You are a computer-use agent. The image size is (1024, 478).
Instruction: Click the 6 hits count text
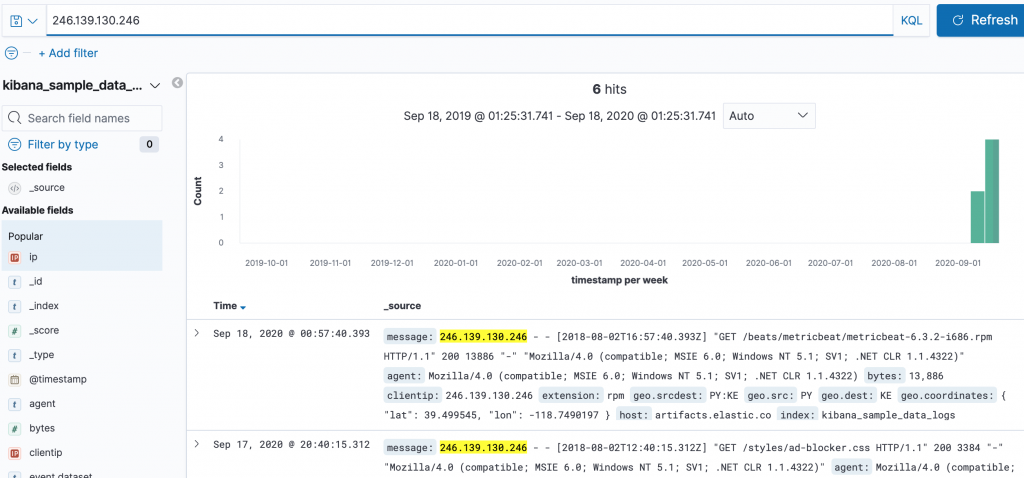(x=609, y=89)
